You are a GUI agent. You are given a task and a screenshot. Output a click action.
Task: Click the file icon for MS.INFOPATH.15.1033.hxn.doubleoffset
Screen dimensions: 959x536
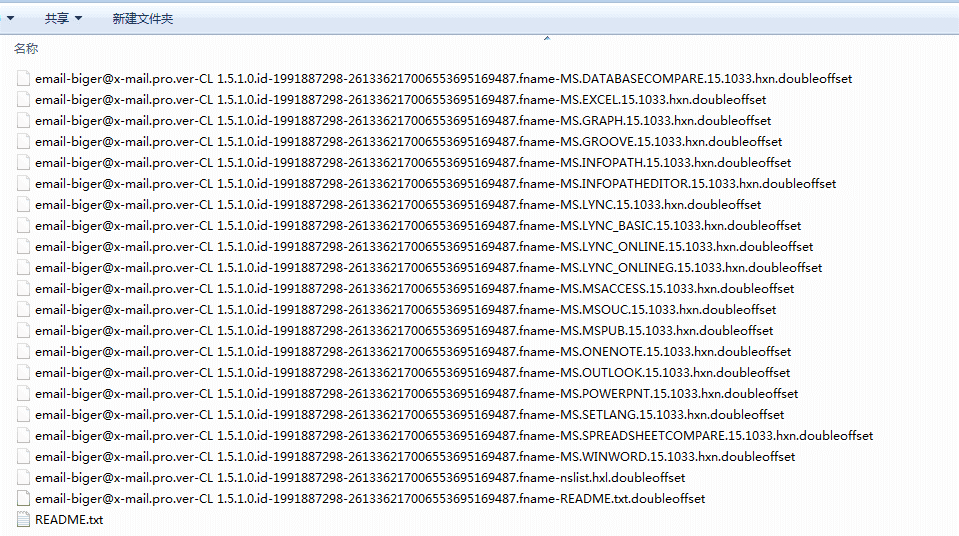coord(23,162)
